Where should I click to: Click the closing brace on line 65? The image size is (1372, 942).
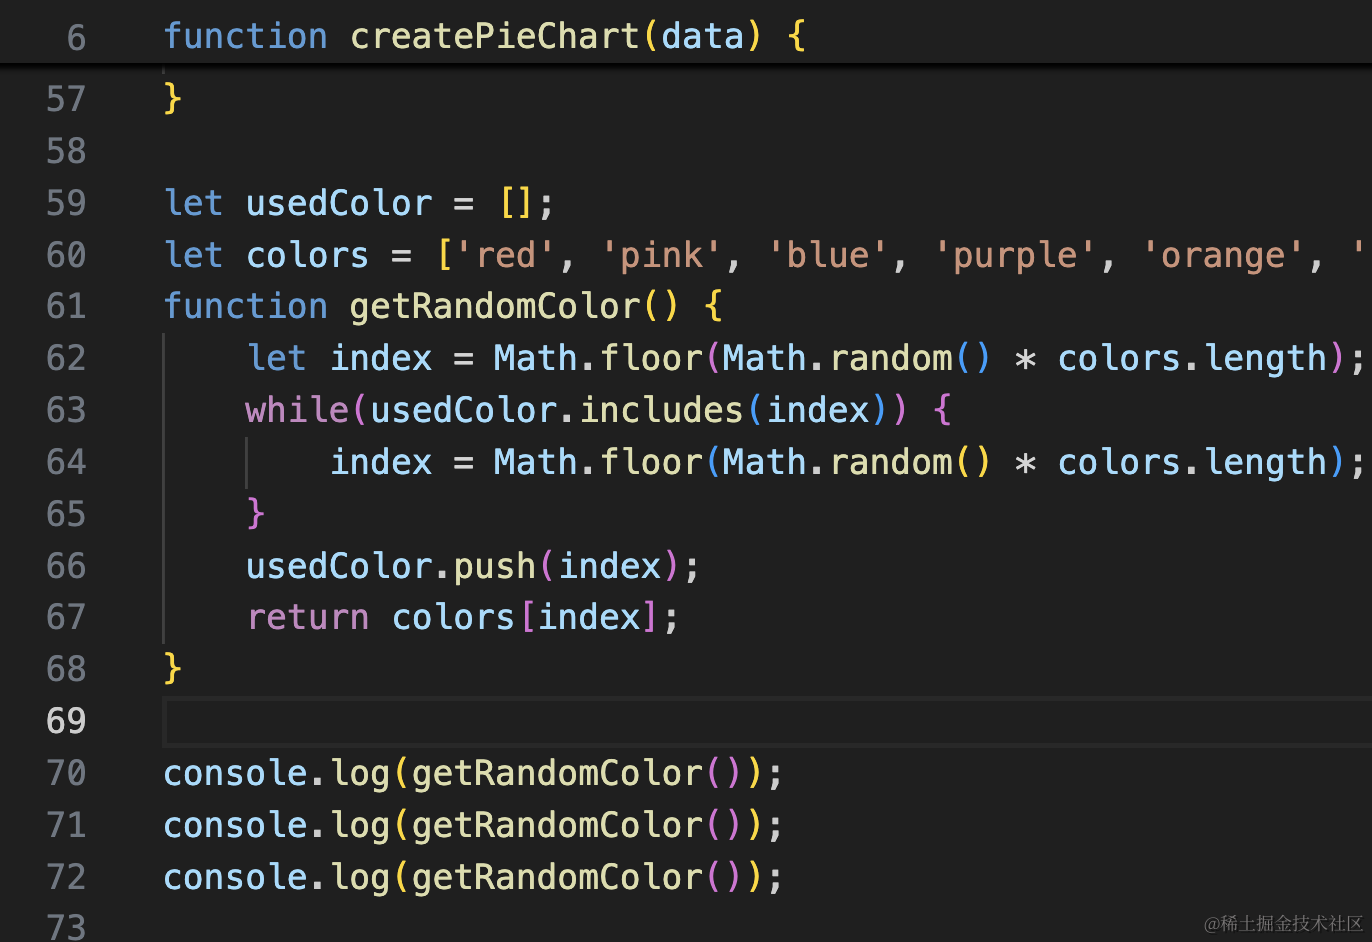pos(256,513)
